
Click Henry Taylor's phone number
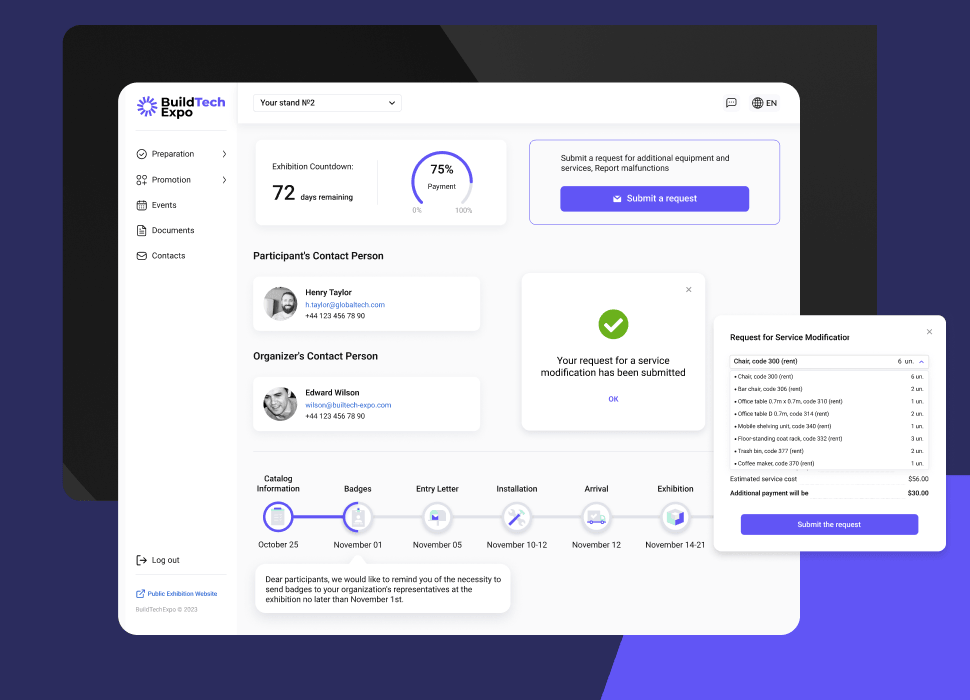tap(335, 316)
